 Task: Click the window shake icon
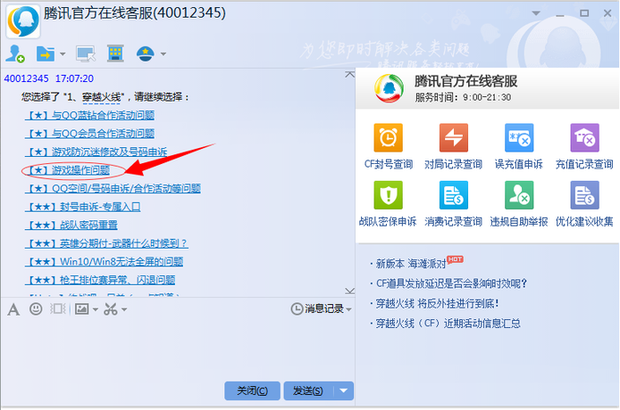(58, 309)
